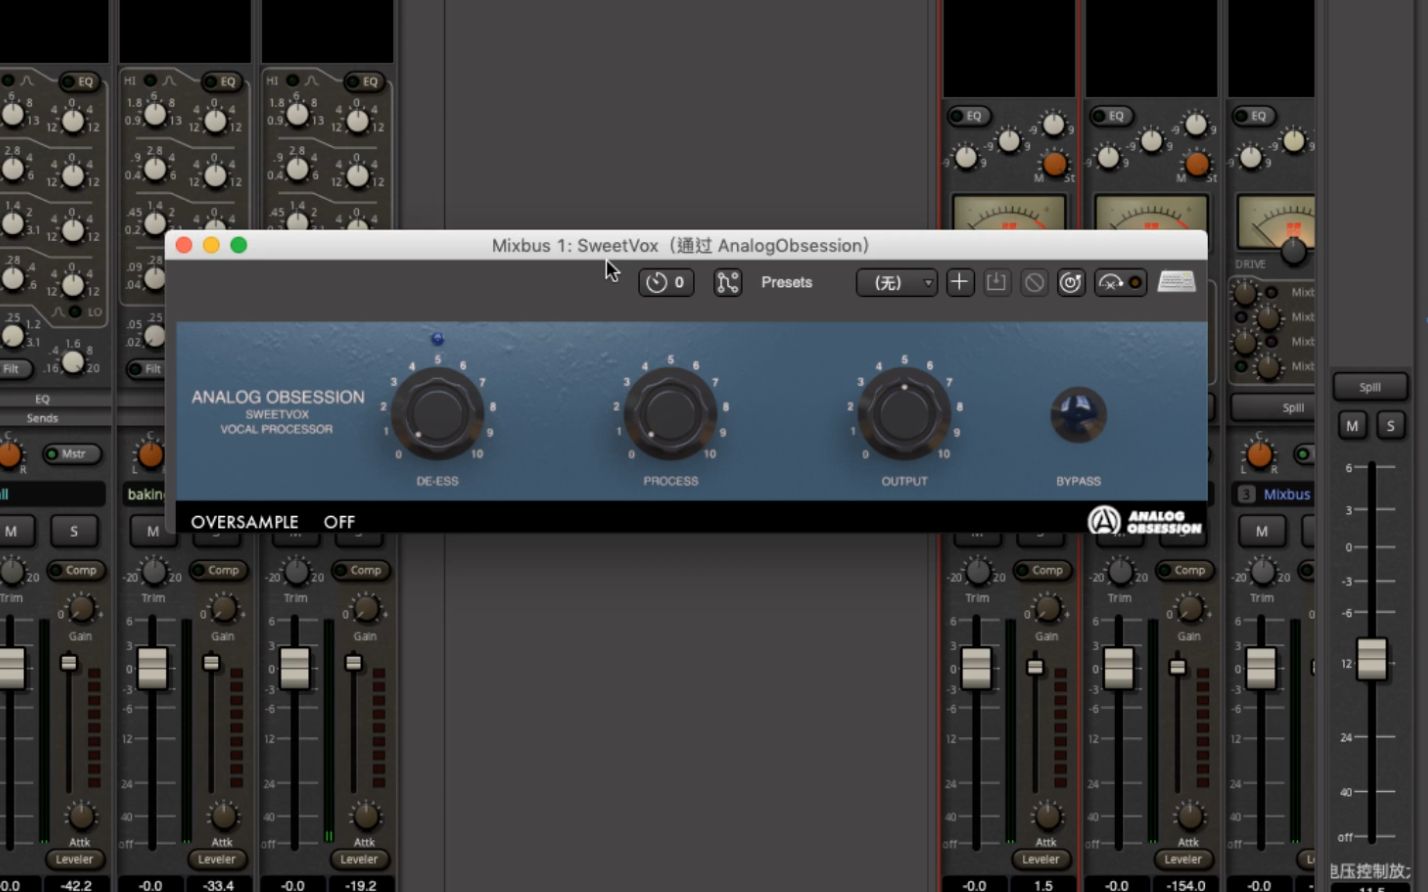The height and width of the screenshot is (892, 1428).
Task: Open the presets dropdown showing (无)
Action: tap(897, 283)
